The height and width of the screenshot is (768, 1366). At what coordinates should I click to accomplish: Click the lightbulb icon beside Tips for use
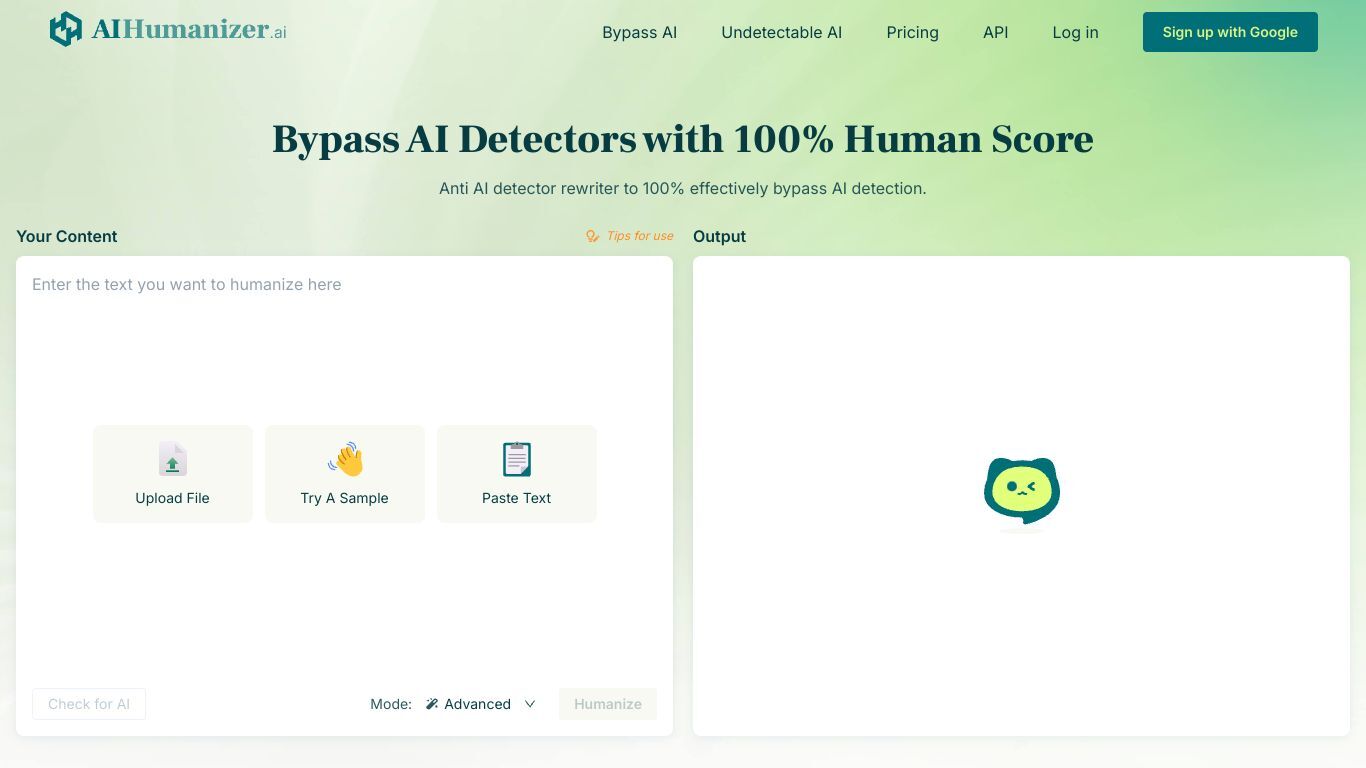[592, 236]
